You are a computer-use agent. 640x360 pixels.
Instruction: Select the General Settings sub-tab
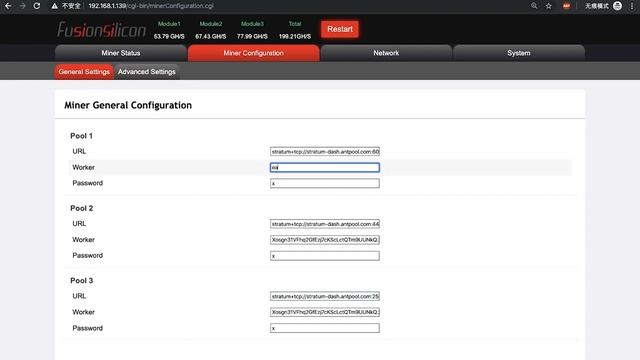tap(84, 72)
